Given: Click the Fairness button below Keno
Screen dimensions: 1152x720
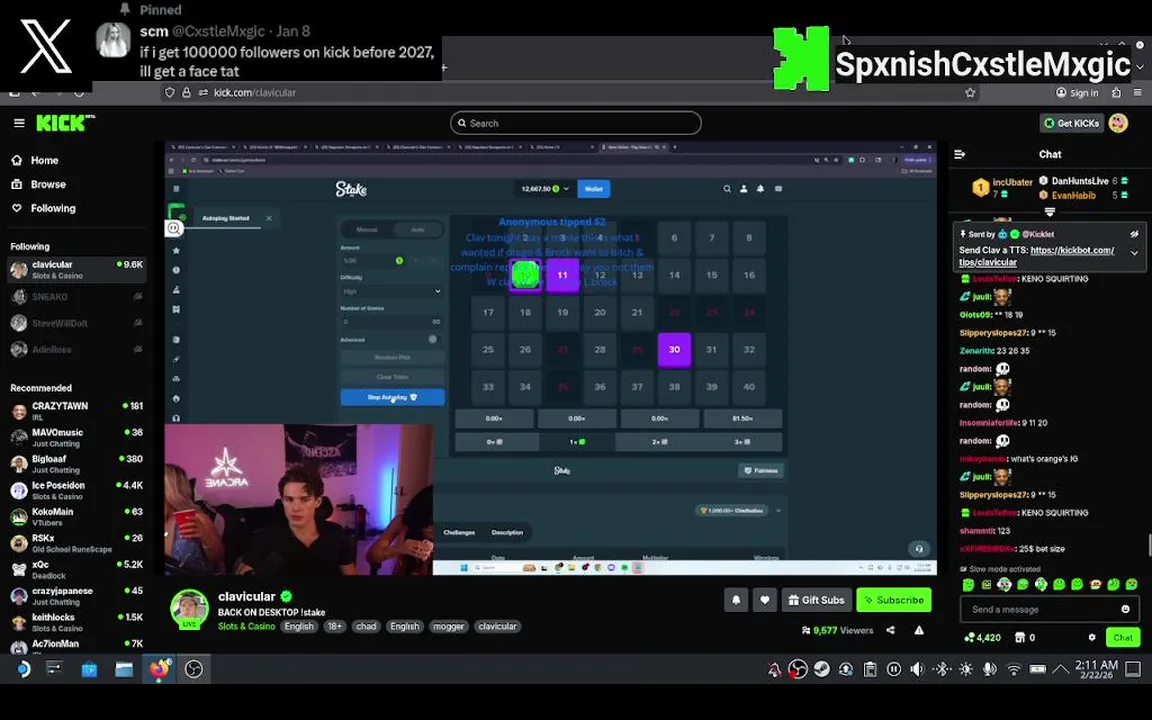Looking at the screenshot, I should [761, 470].
